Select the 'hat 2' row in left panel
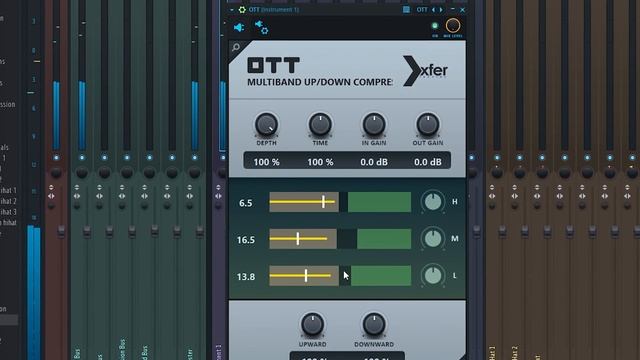This screenshot has width=640, height=360. pyautogui.click(x=8, y=201)
